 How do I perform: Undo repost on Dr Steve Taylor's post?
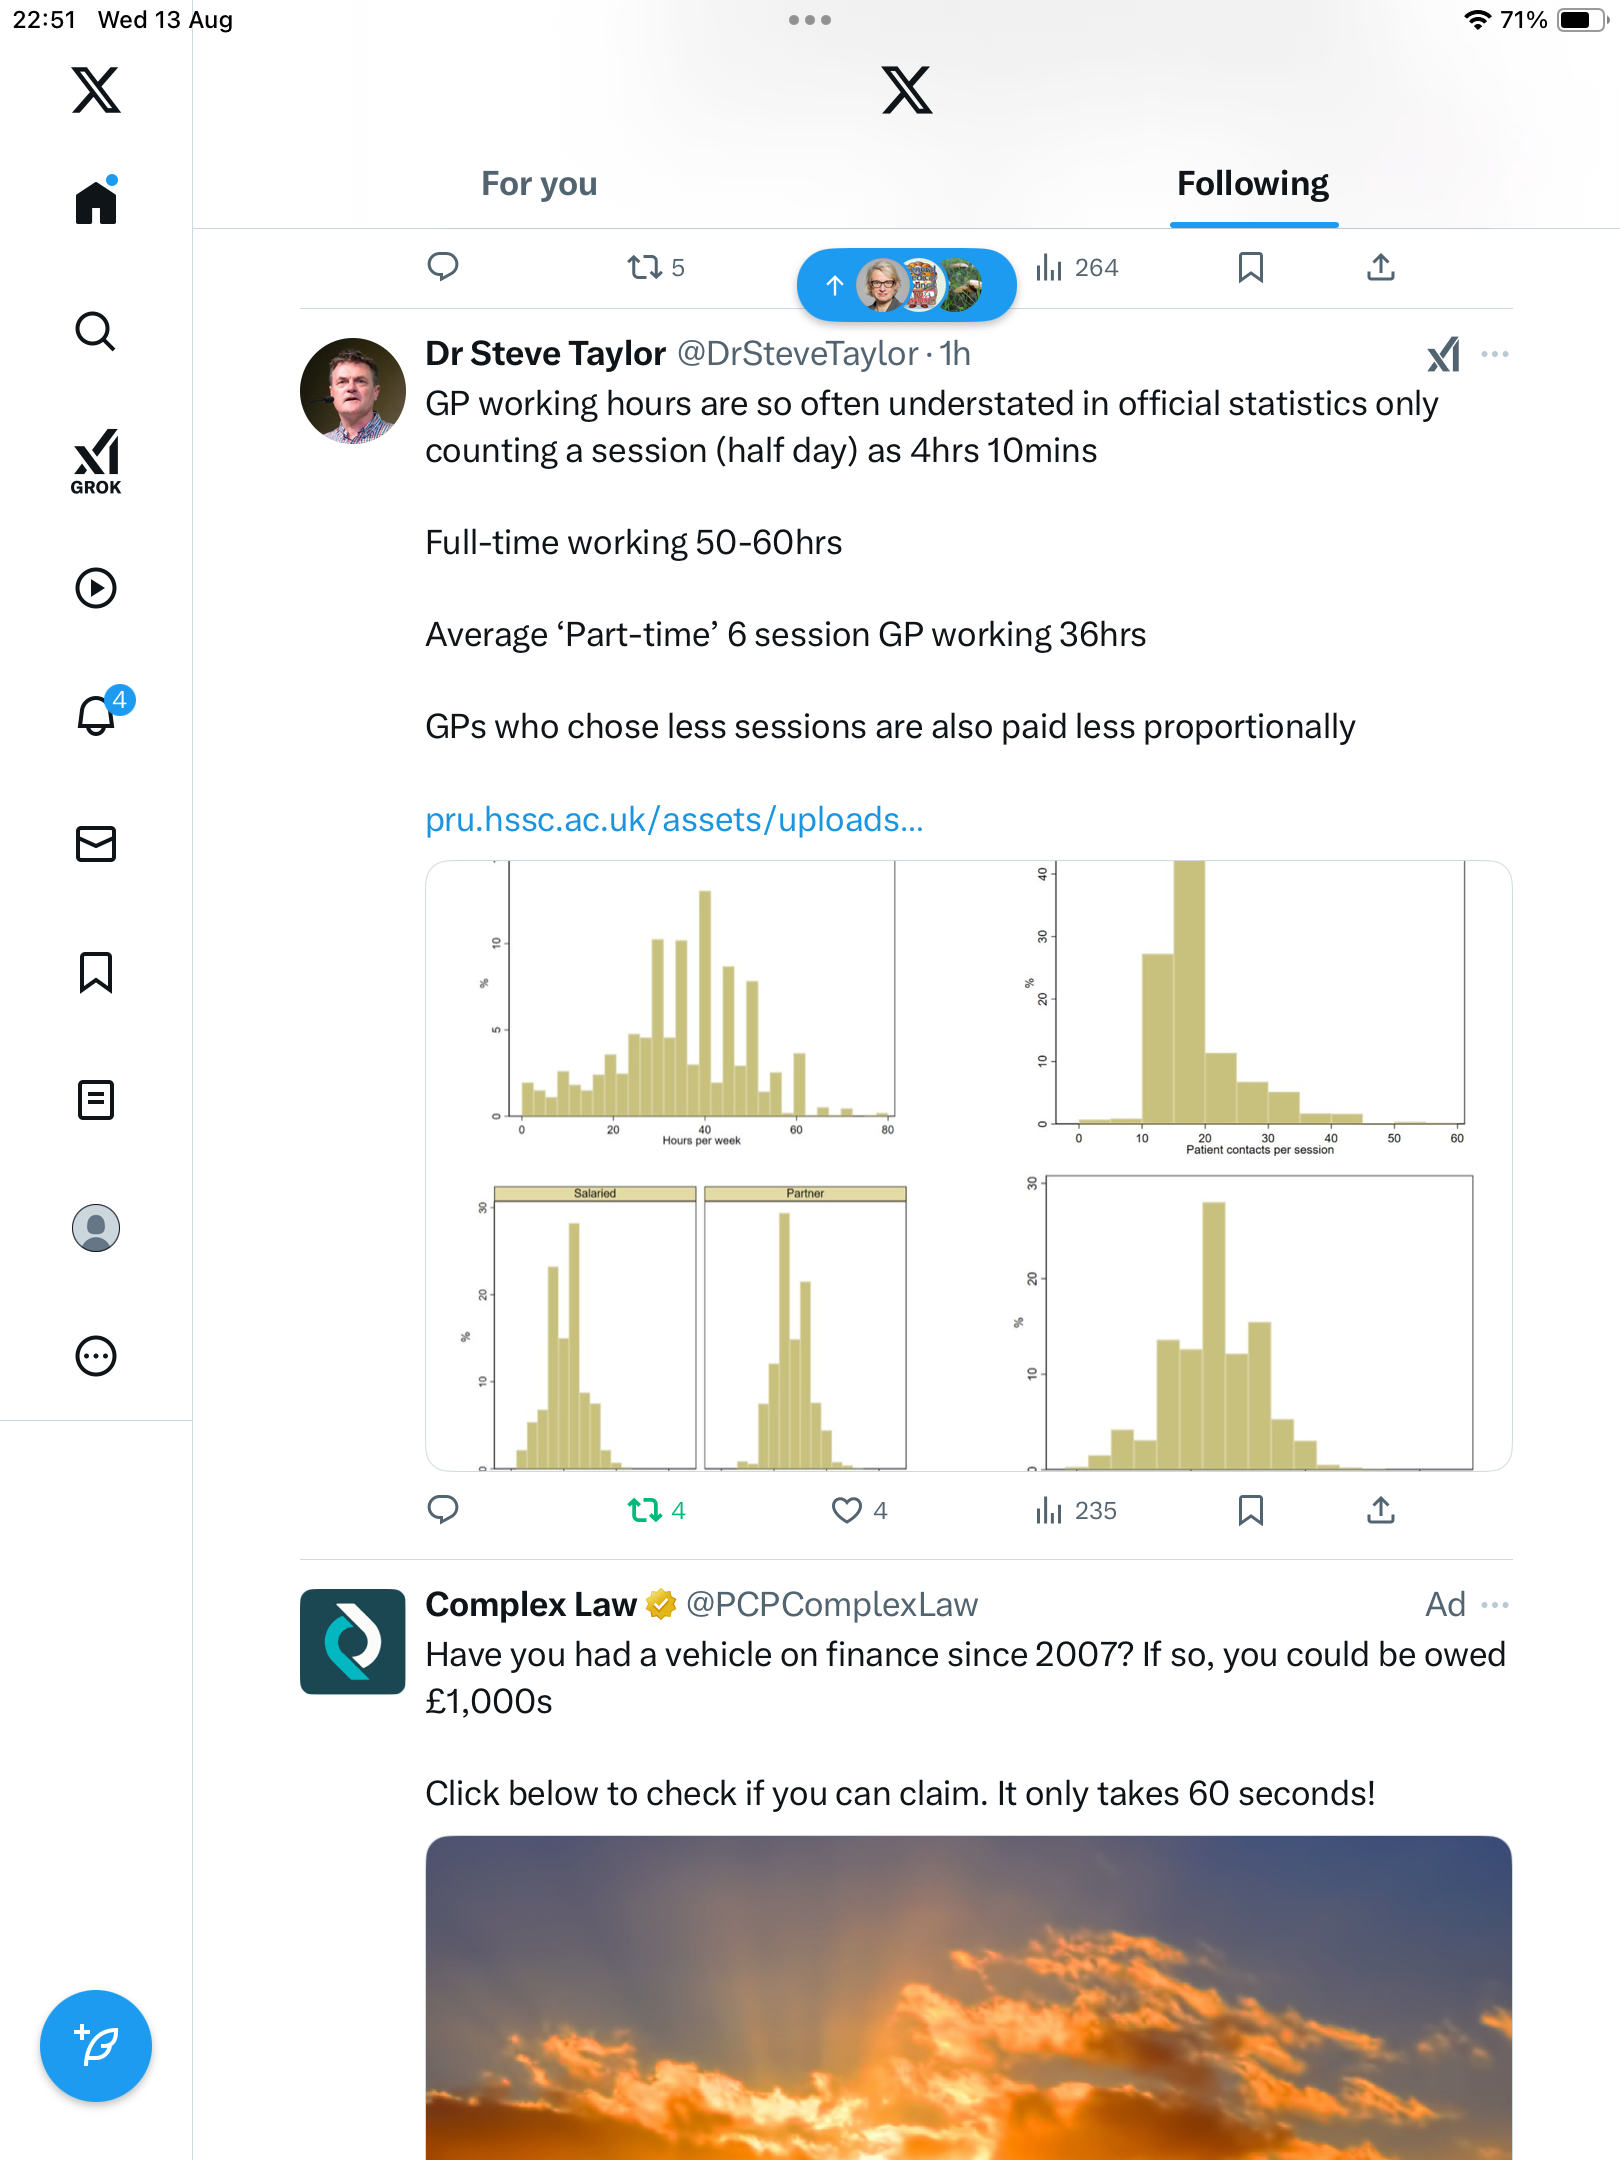click(645, 1510)
